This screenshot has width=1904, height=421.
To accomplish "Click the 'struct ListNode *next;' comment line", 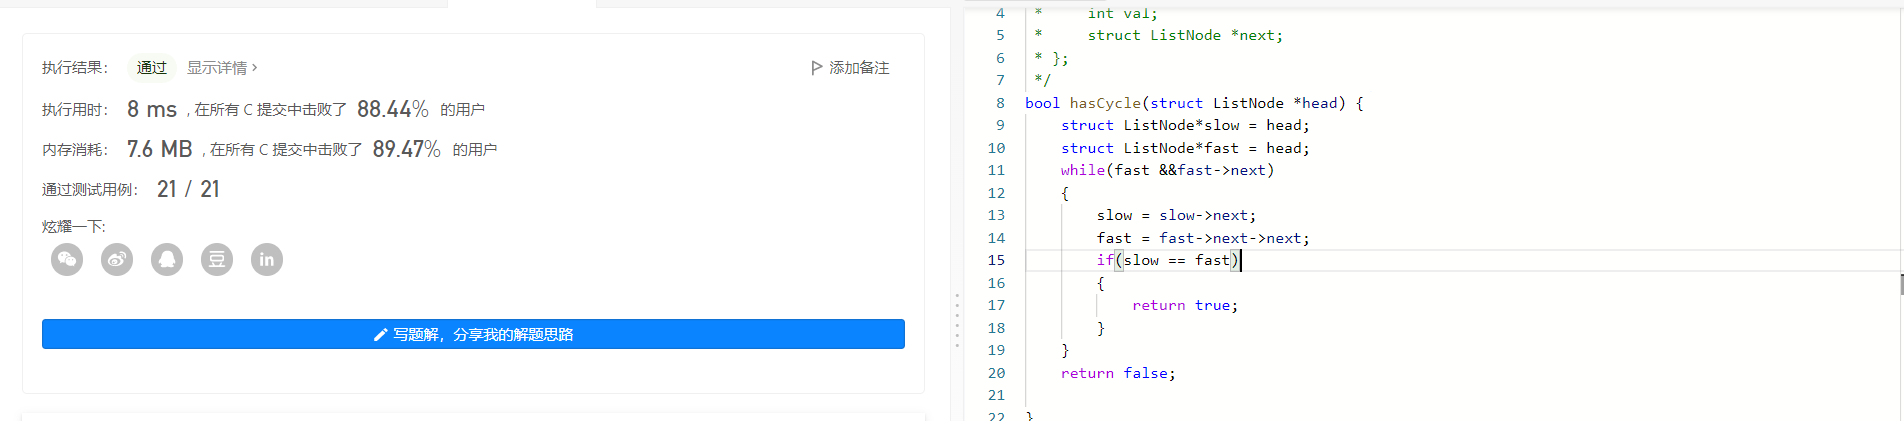I will pos(1185,35).
